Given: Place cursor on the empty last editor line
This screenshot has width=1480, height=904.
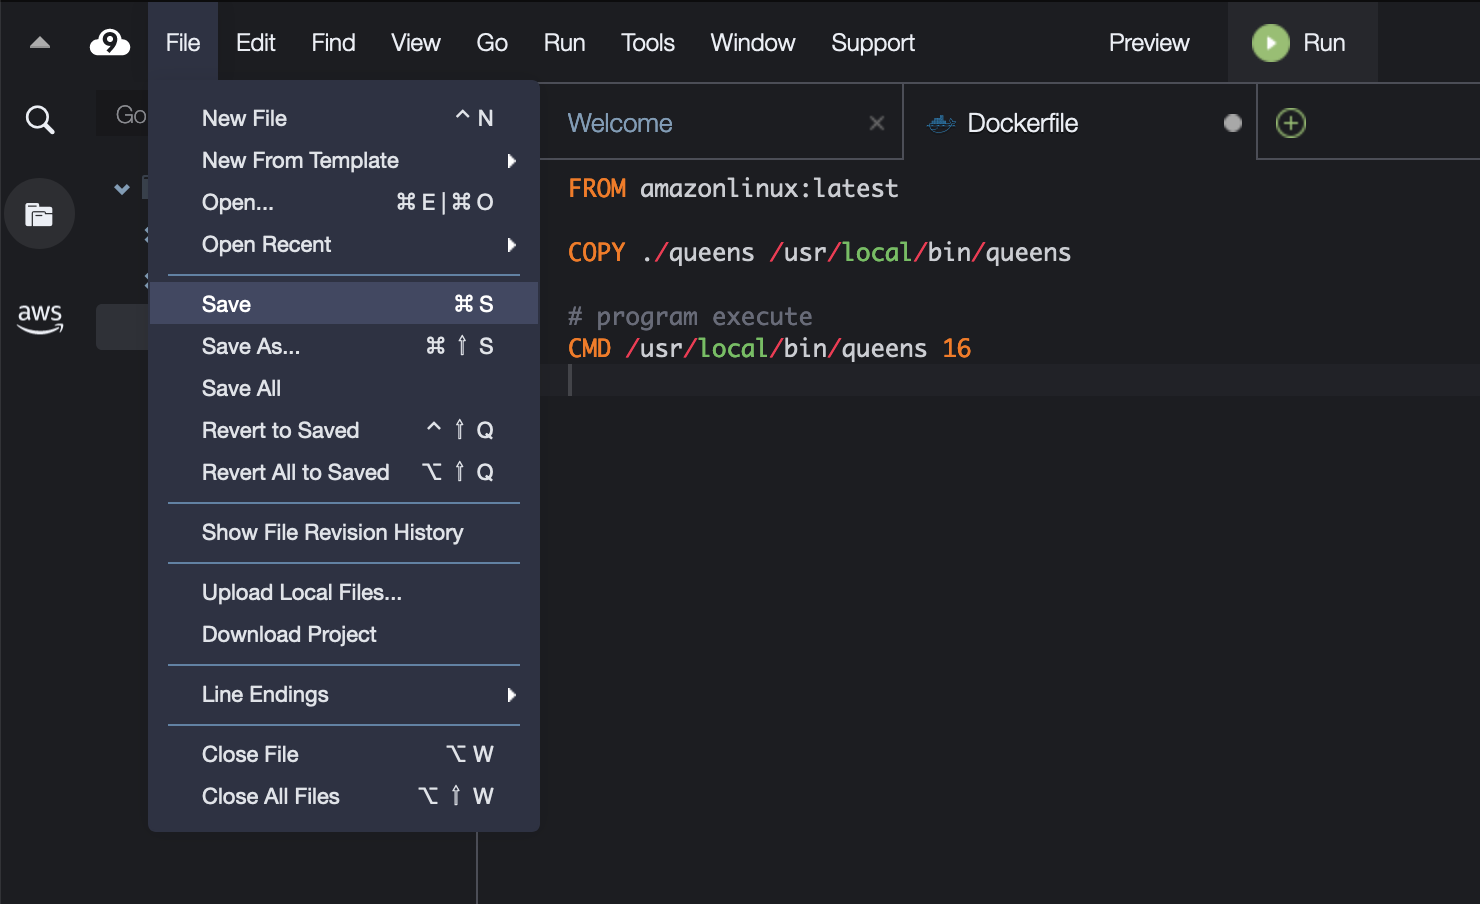Looking at the screenshot, I should [x=1010, y=380].
